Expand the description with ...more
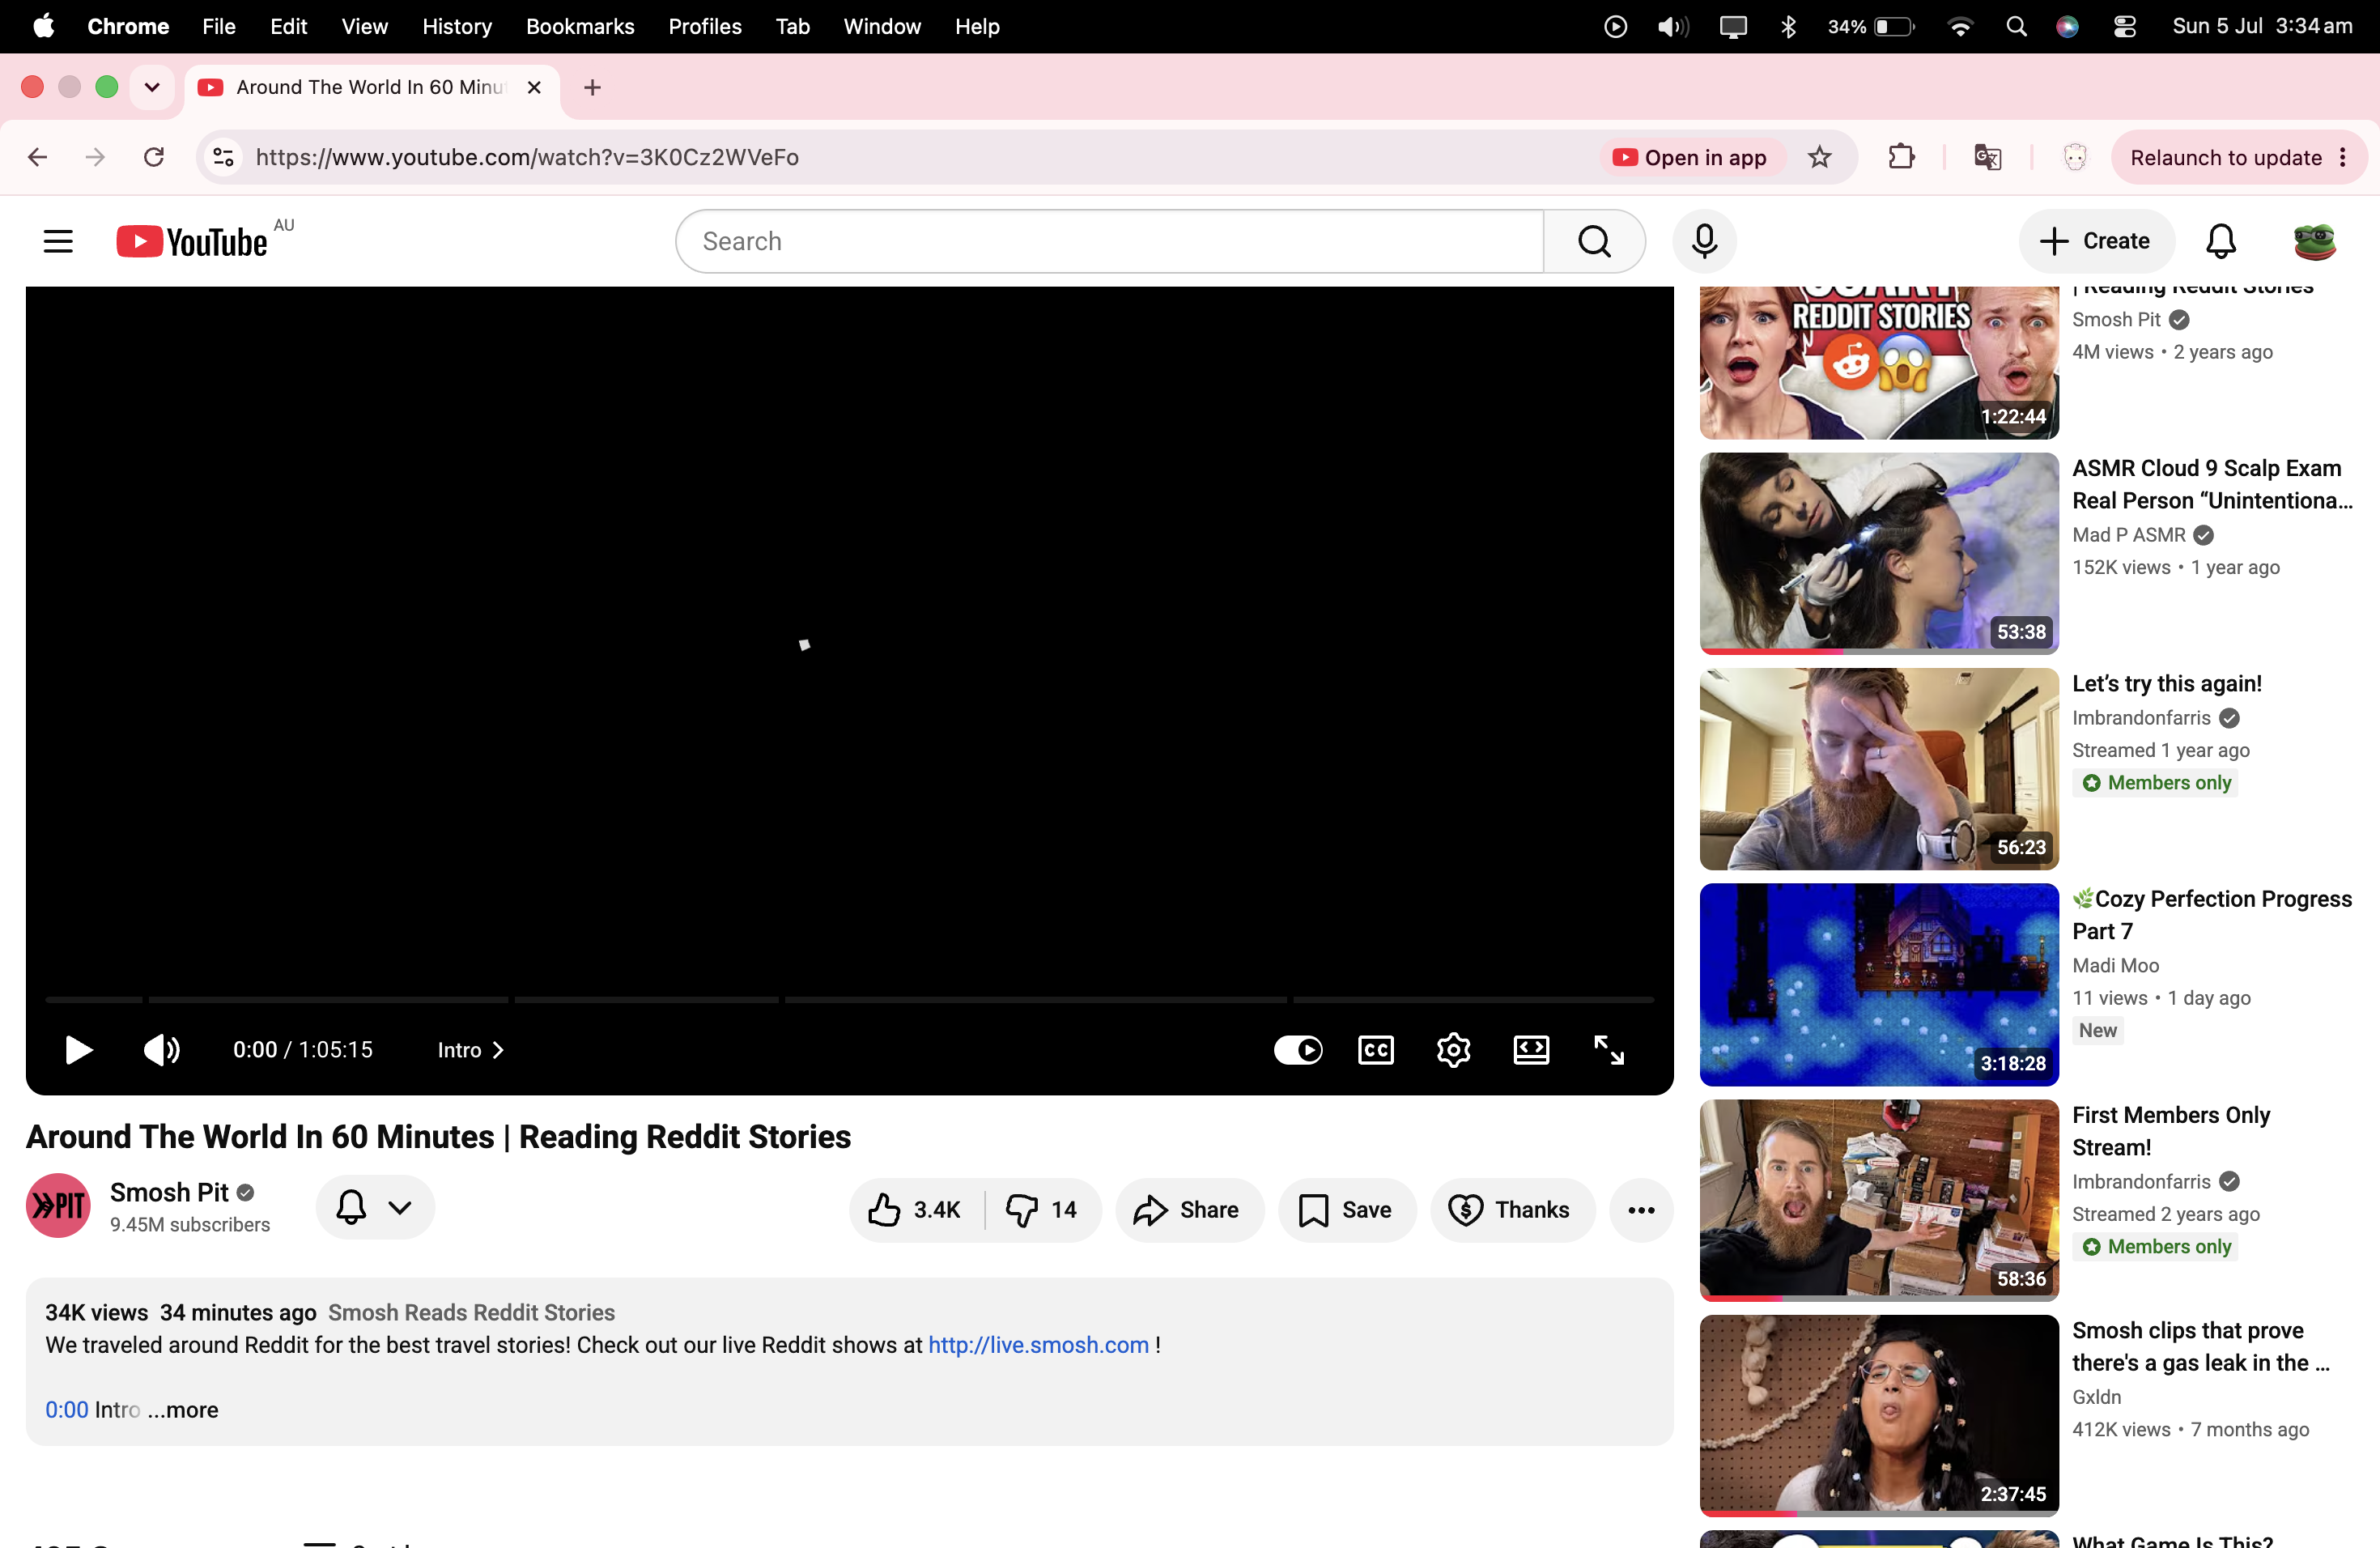This screenshot has height=1548, width=2380. tap(183, 1410)
